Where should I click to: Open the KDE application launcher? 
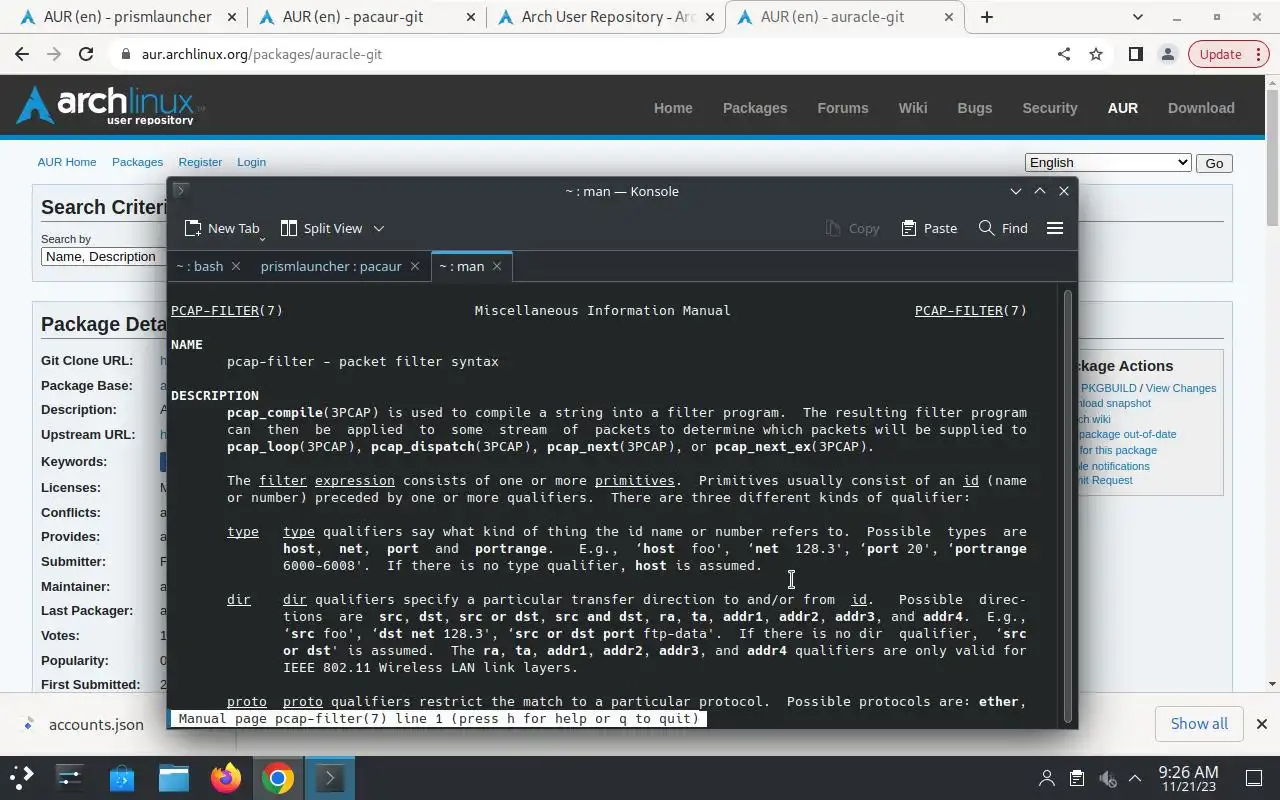pos(22,778)
